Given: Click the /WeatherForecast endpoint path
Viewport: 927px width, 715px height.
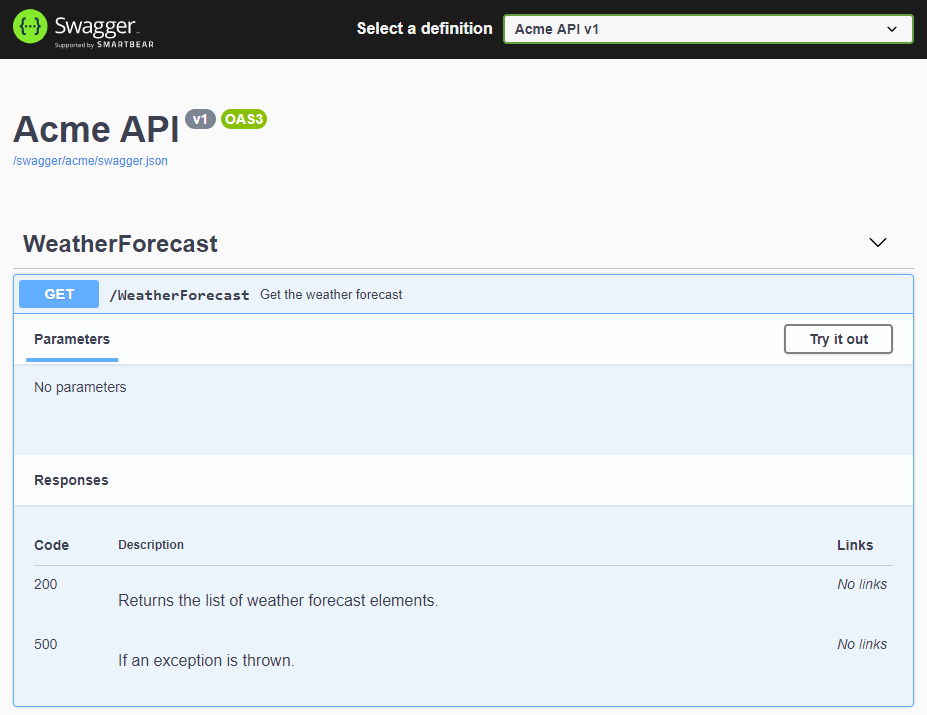Looking at the screenshot, I should 179,295.
